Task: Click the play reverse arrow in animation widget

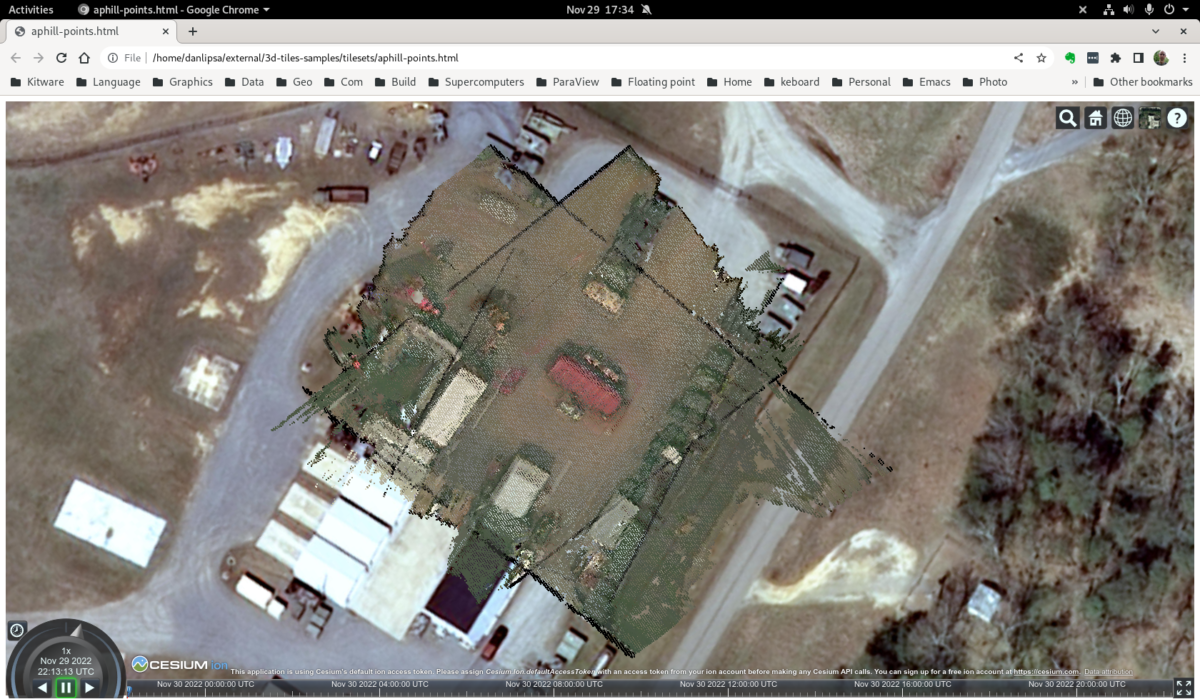Action: click(43, 687)
